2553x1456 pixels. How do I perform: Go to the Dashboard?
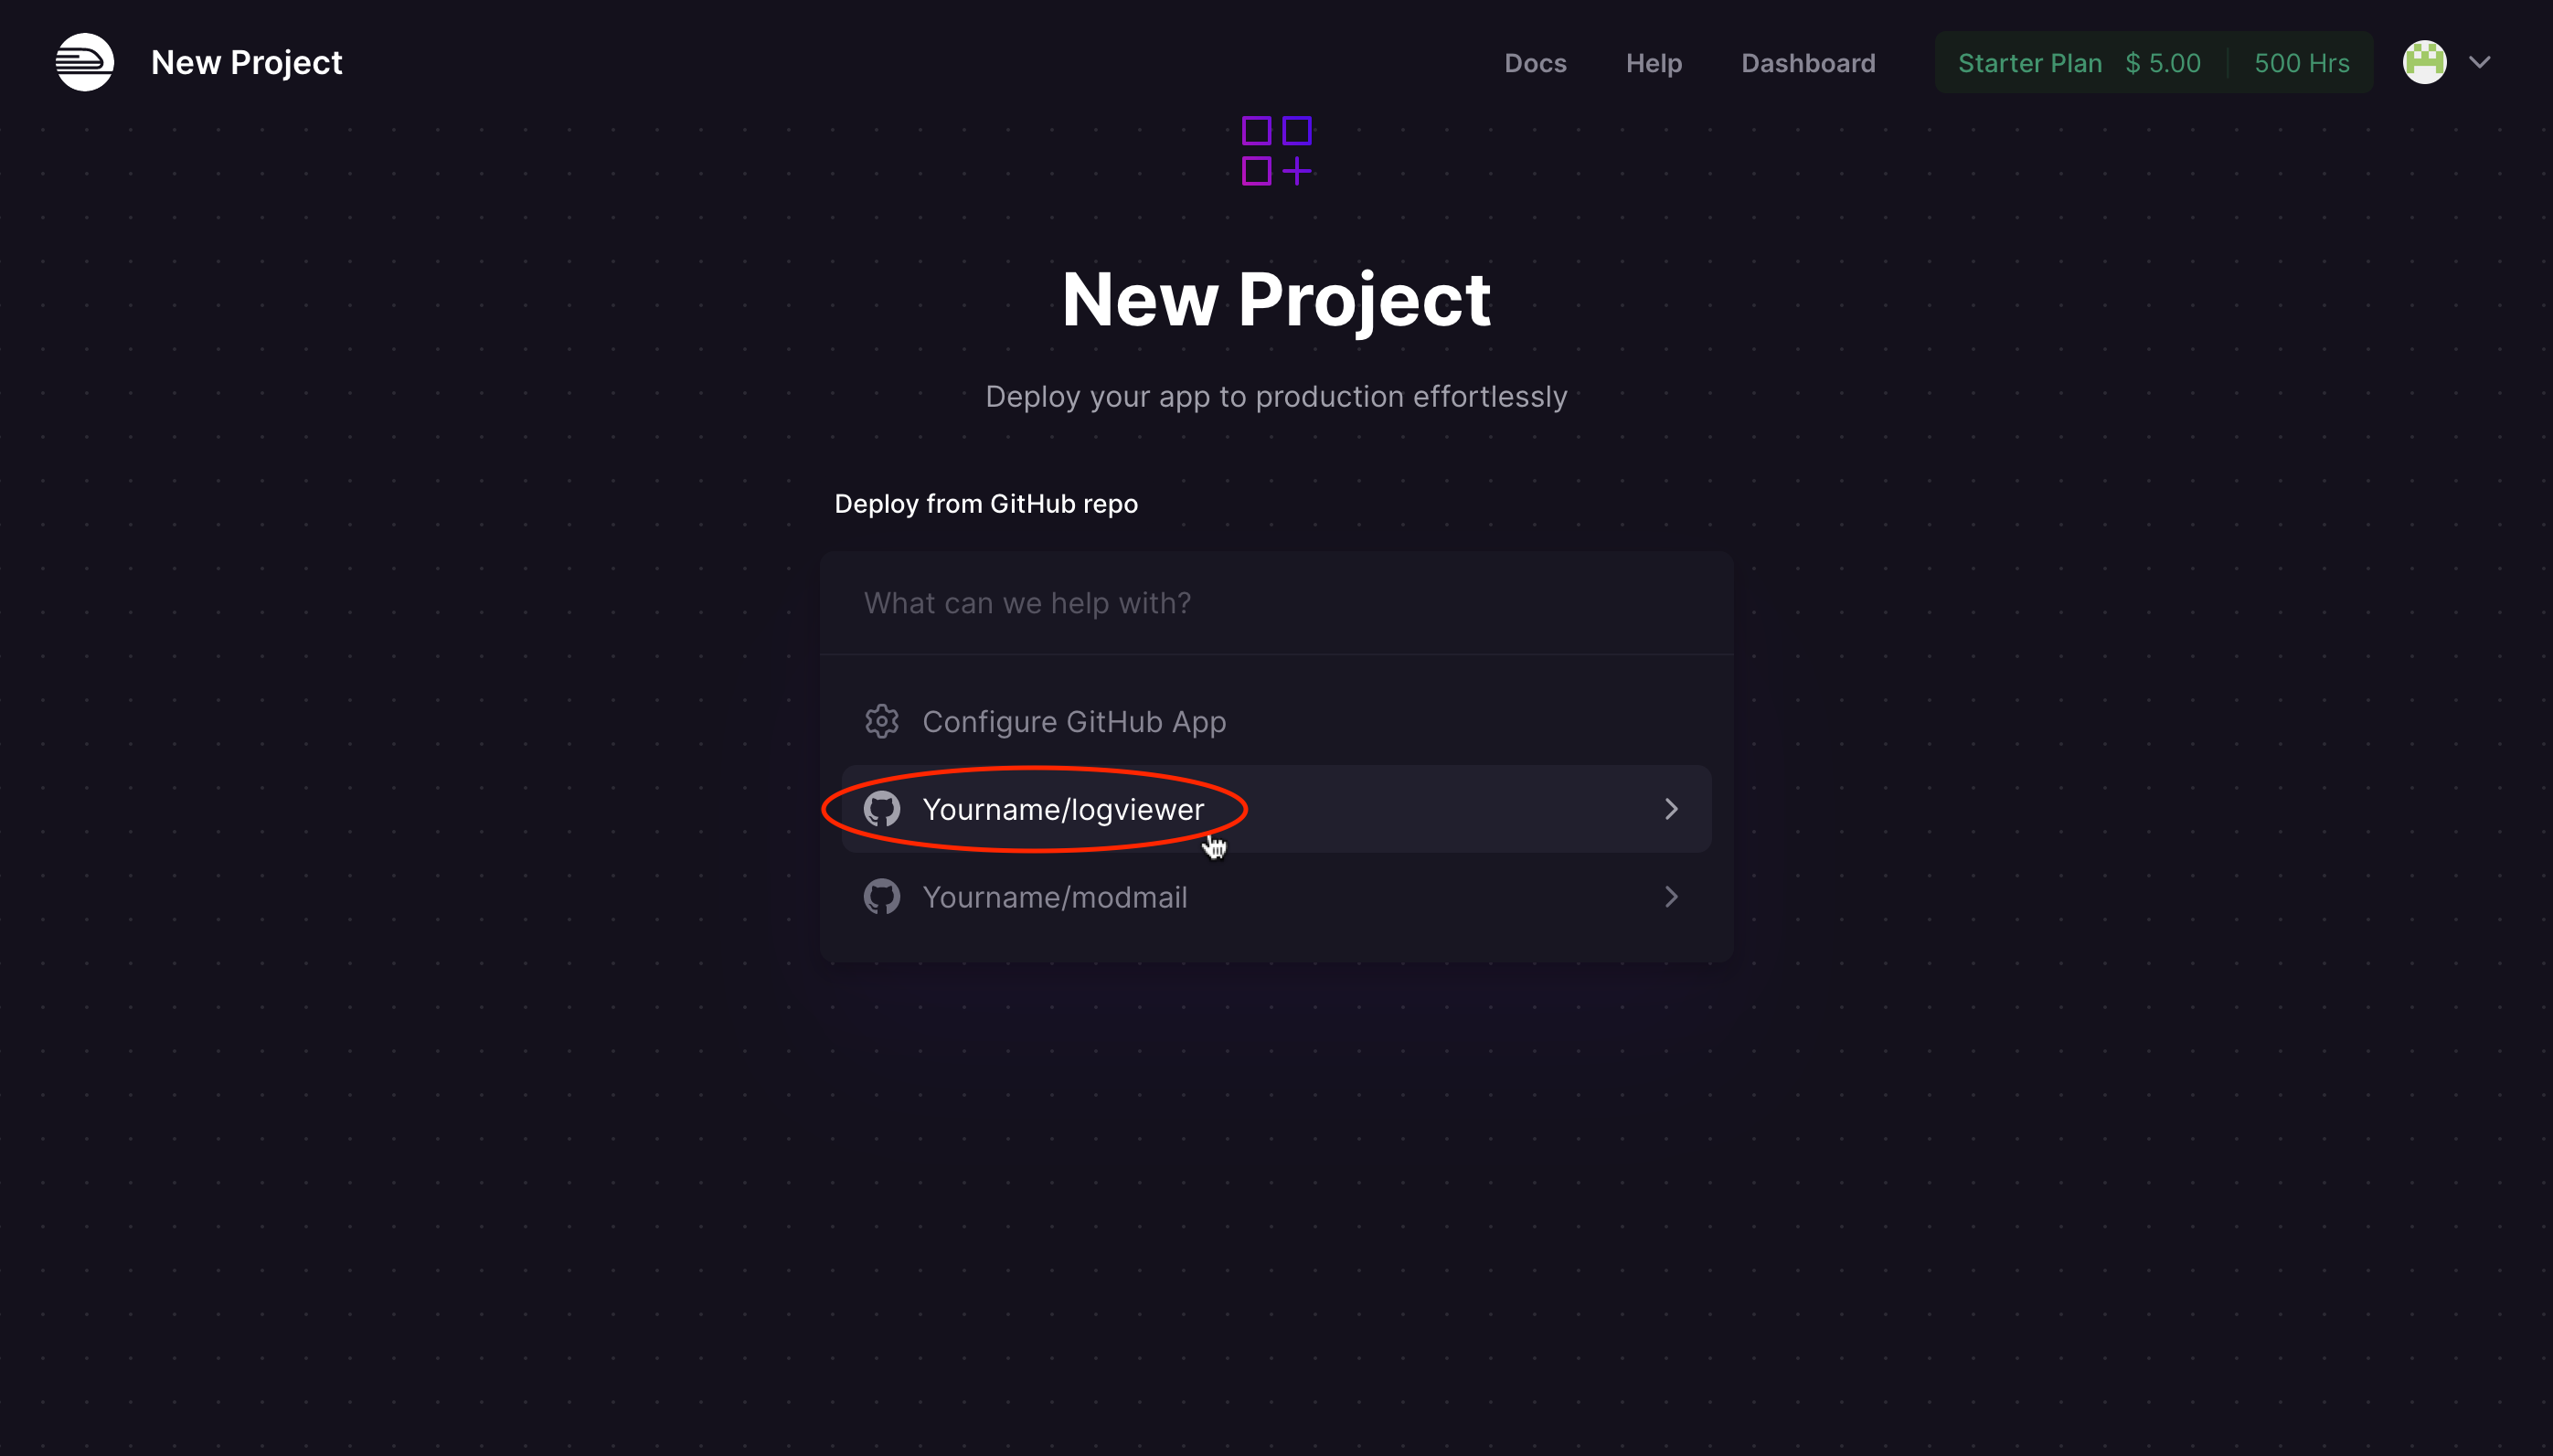[1807, 63]
